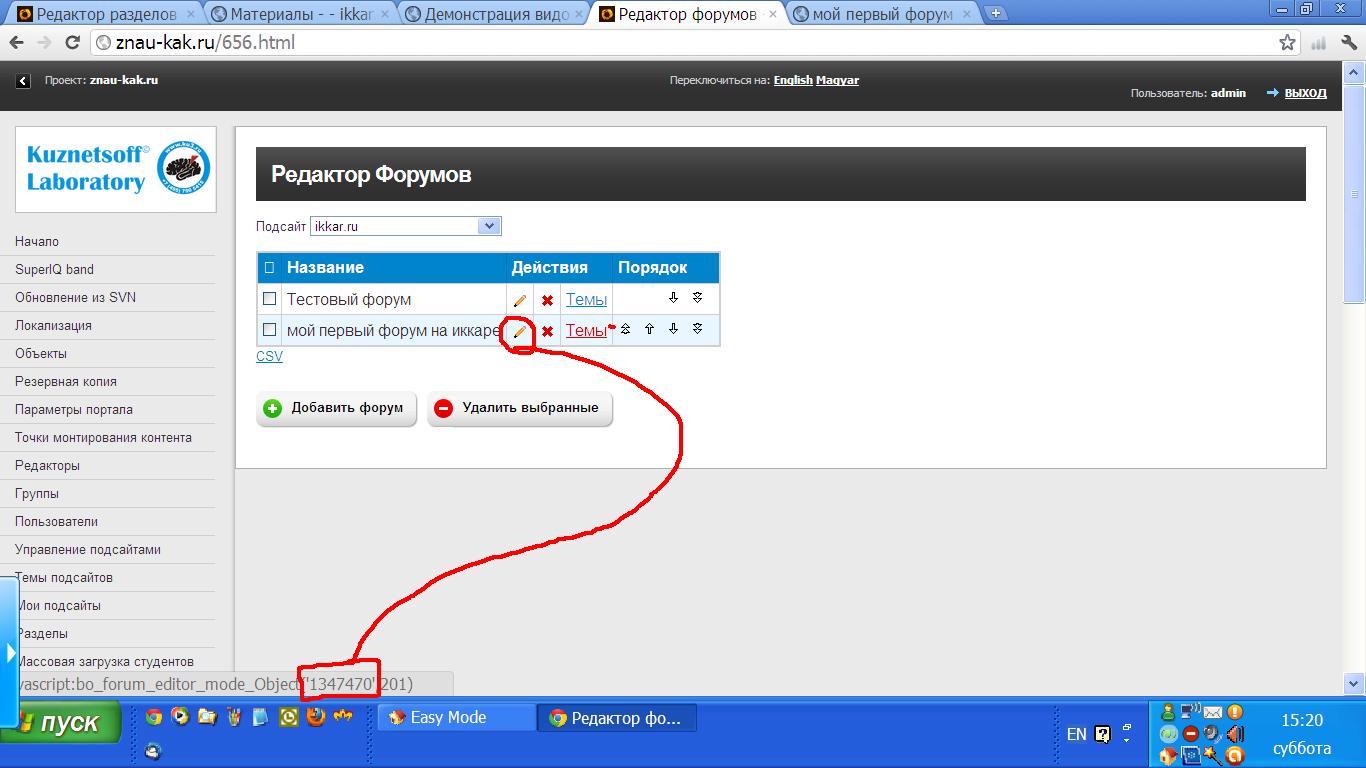Switch to the 'мой первый форум' browser tab
Screen dimensions: 1366x768
(x=880, y=14)
